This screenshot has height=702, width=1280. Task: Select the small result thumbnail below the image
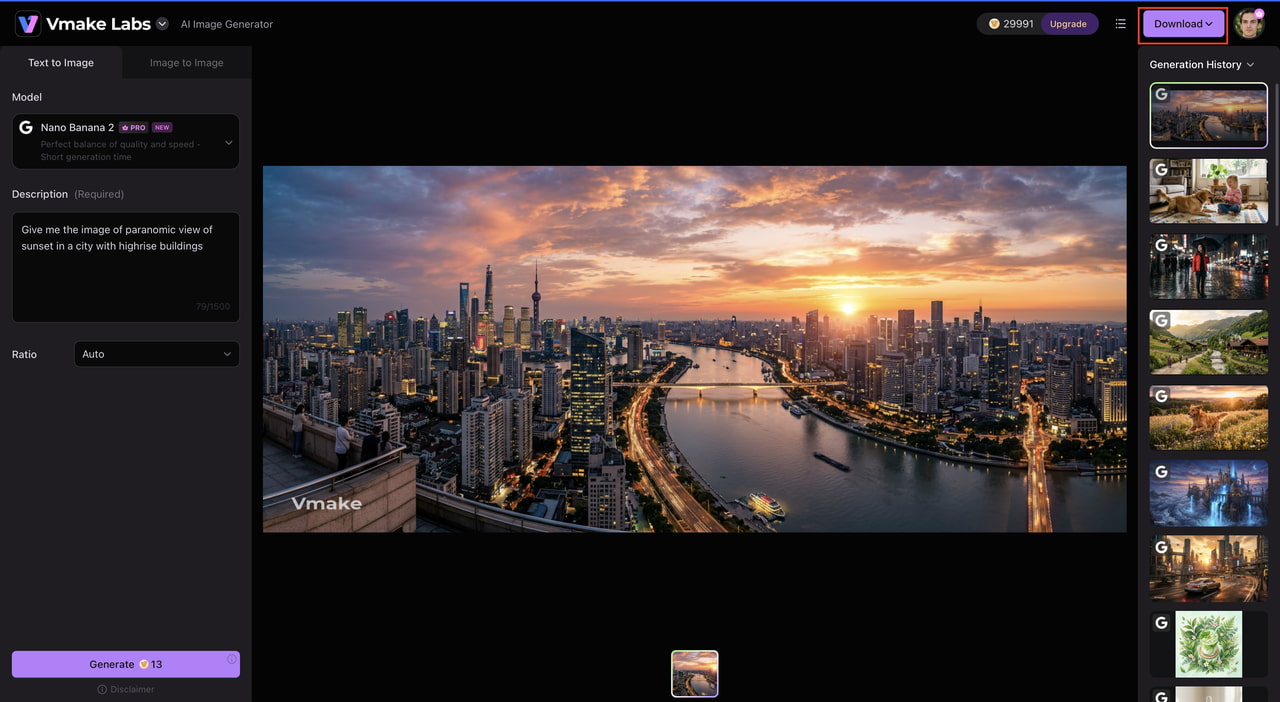pos(694,673)
